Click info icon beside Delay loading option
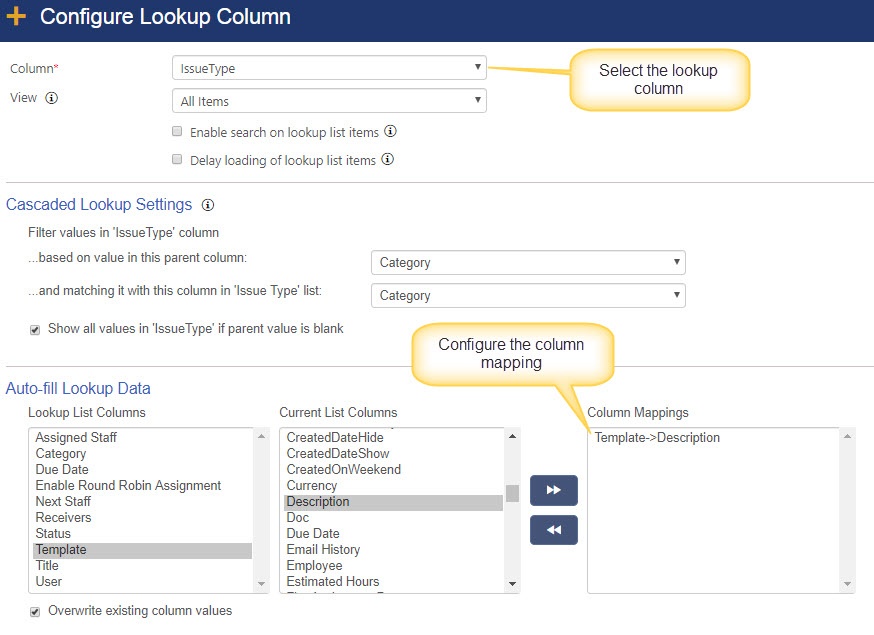The image size is (874, 635). pyautogui.click(x=387, y=159)
